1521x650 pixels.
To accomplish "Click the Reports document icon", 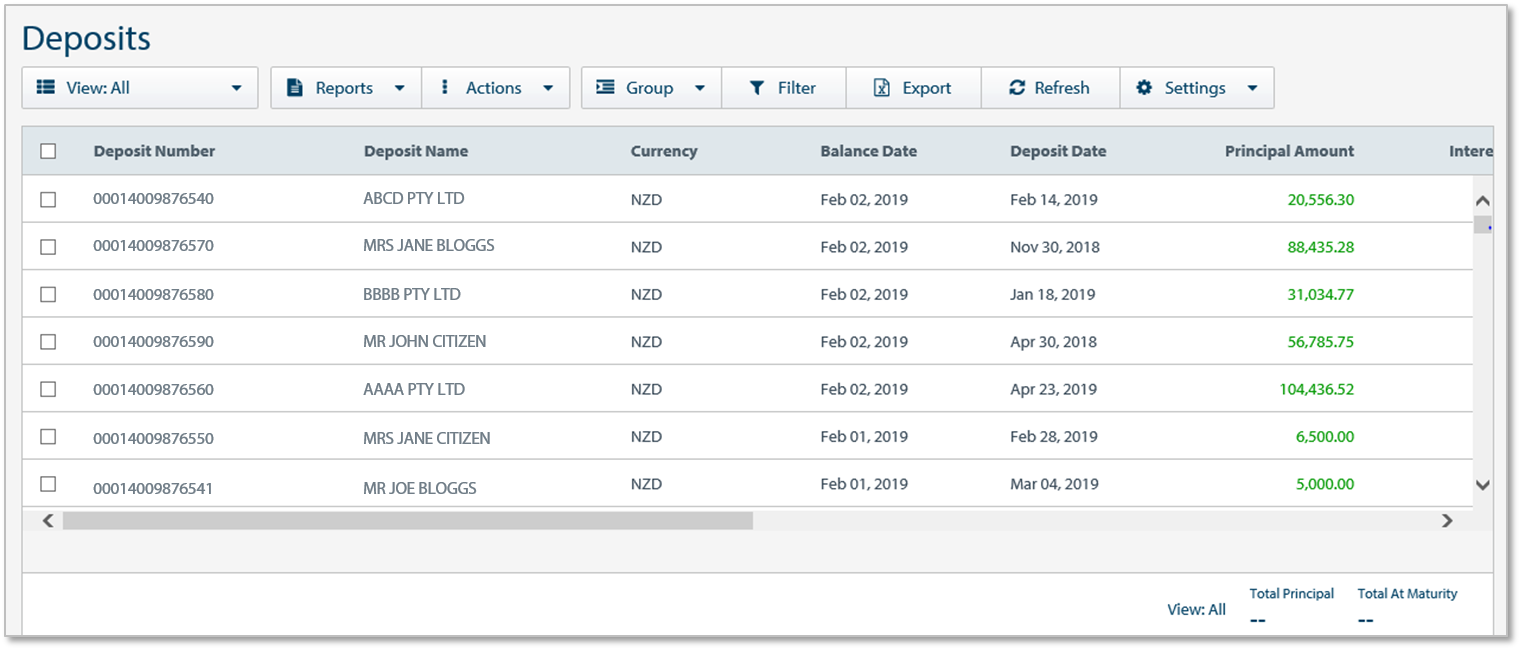I will (x=295, y=88).
